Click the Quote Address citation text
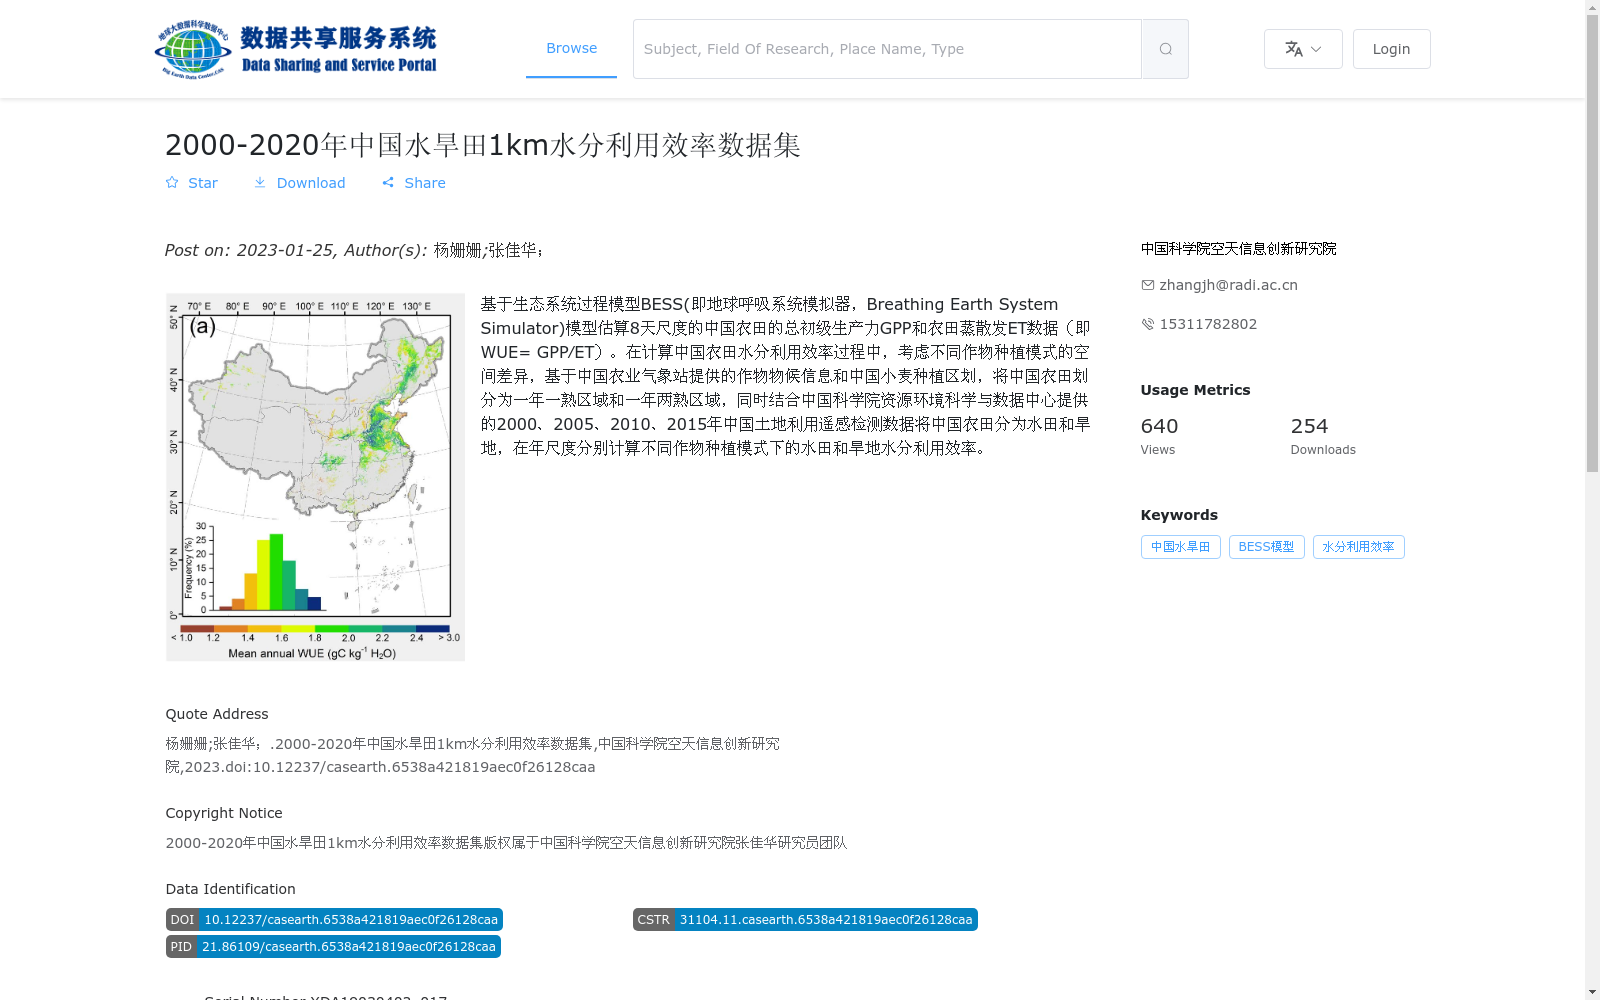 (472, 755)
